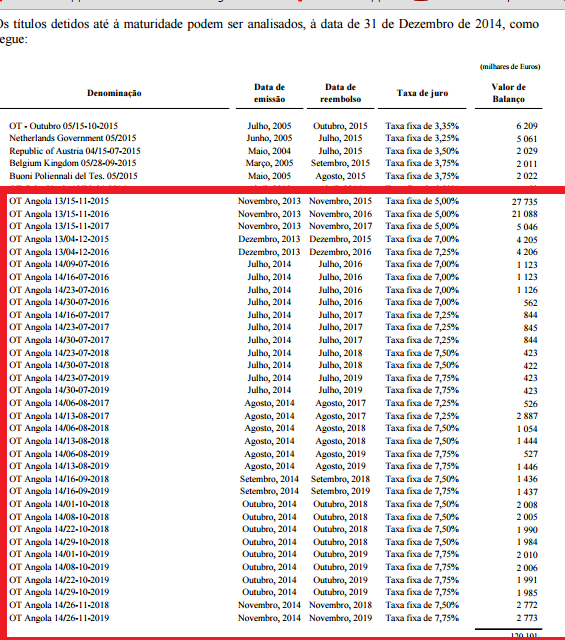Image resolution: width=565 pixels, height=640 pixels.
Task: Click reimbursement date 'Setembro, 2015'
Action: tap(340, 163)
